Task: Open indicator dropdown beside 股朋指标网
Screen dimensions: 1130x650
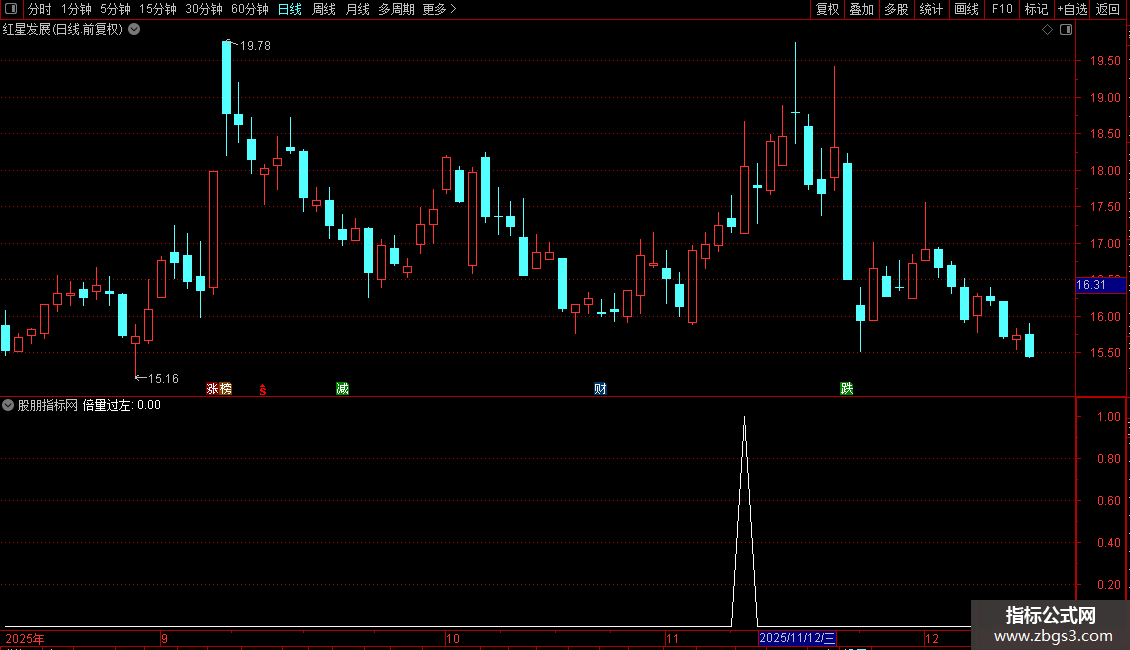Action: (8, 405)
